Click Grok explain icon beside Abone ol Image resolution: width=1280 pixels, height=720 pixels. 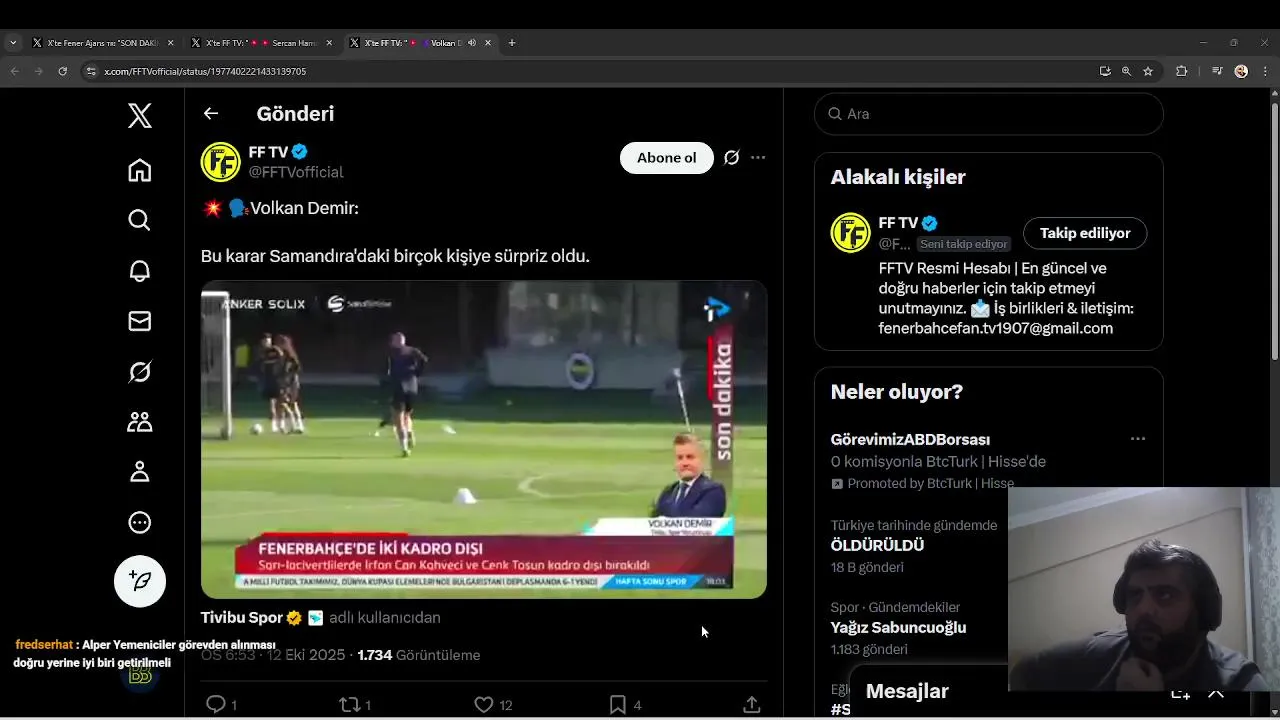click(x=732, y=157)
